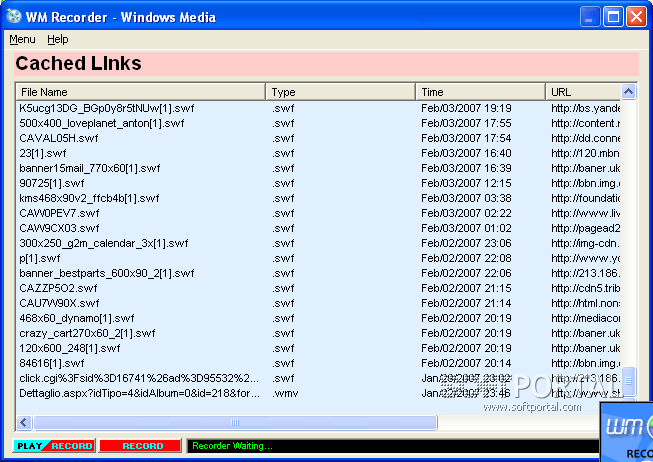Click the horizontal scrollbar left arrow
This screenshot has width=653, height=462.
24,422
